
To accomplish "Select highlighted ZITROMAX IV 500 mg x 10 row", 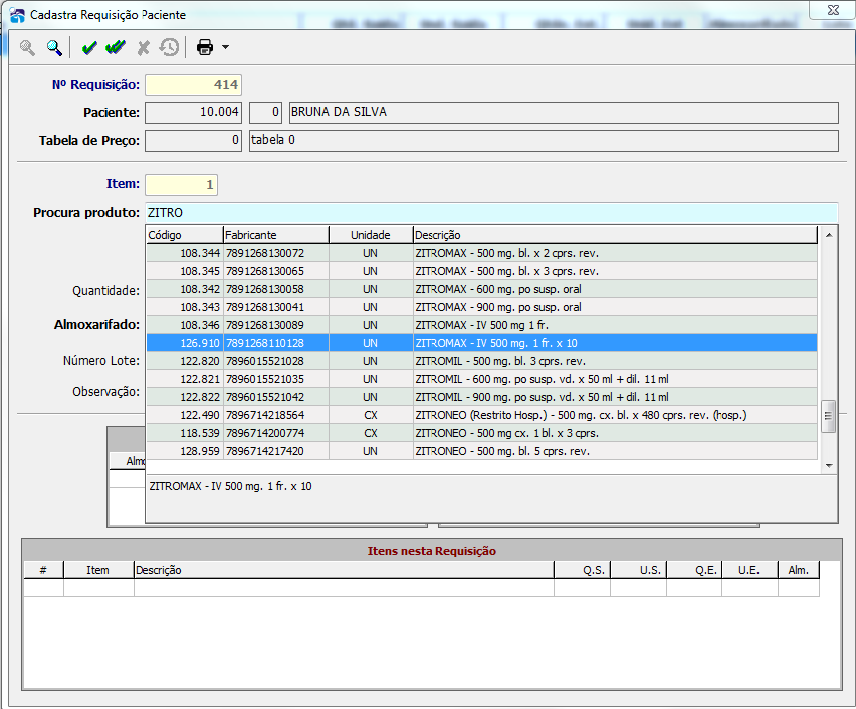I will coord(482,343).
